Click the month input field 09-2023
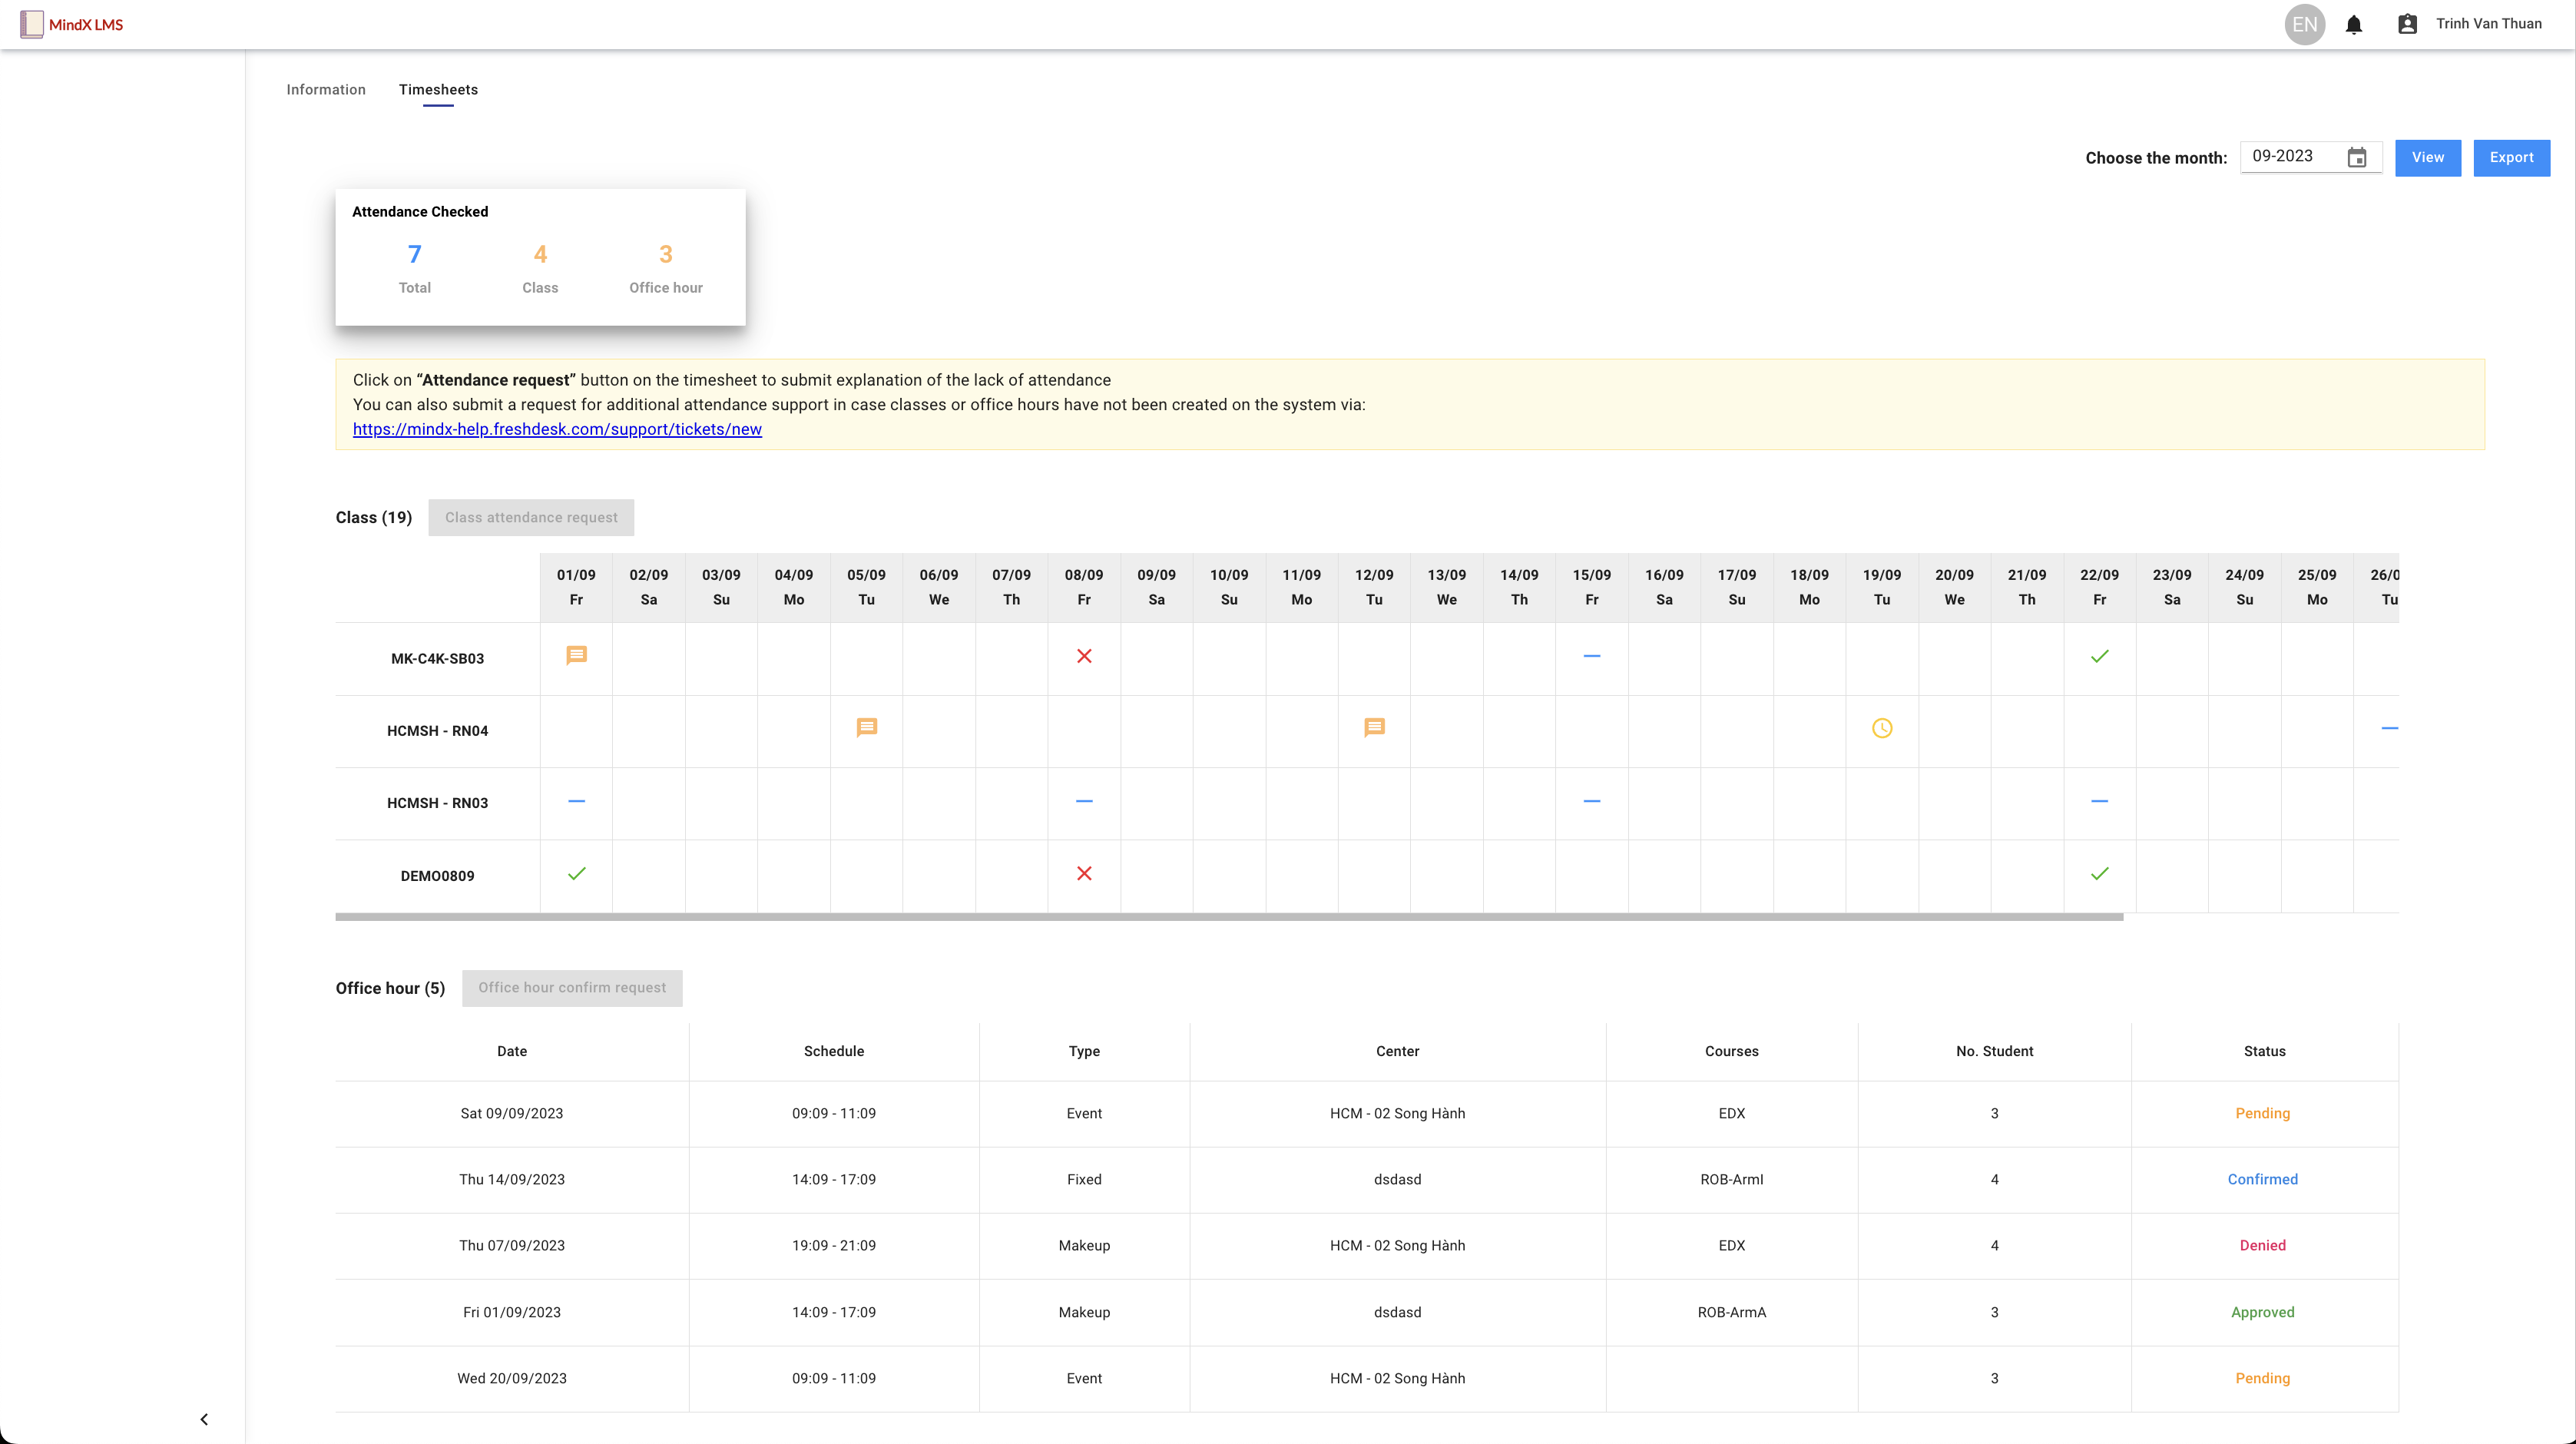Image resolution: width=2576 pixels, height=1444 pixels. (2290, 157)
